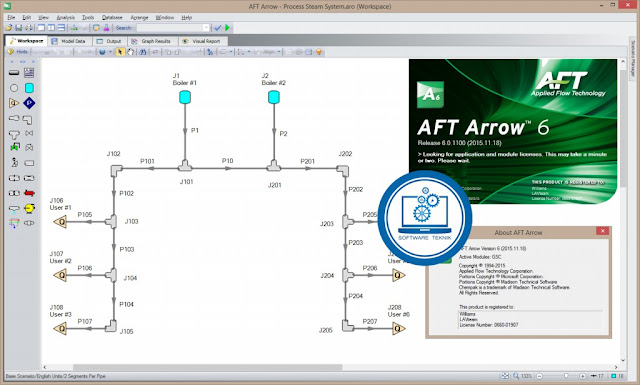Click the Print toolbar icon
Image resolution: width=640 pixels, height=385 pixels.
[x=29, y=28]
